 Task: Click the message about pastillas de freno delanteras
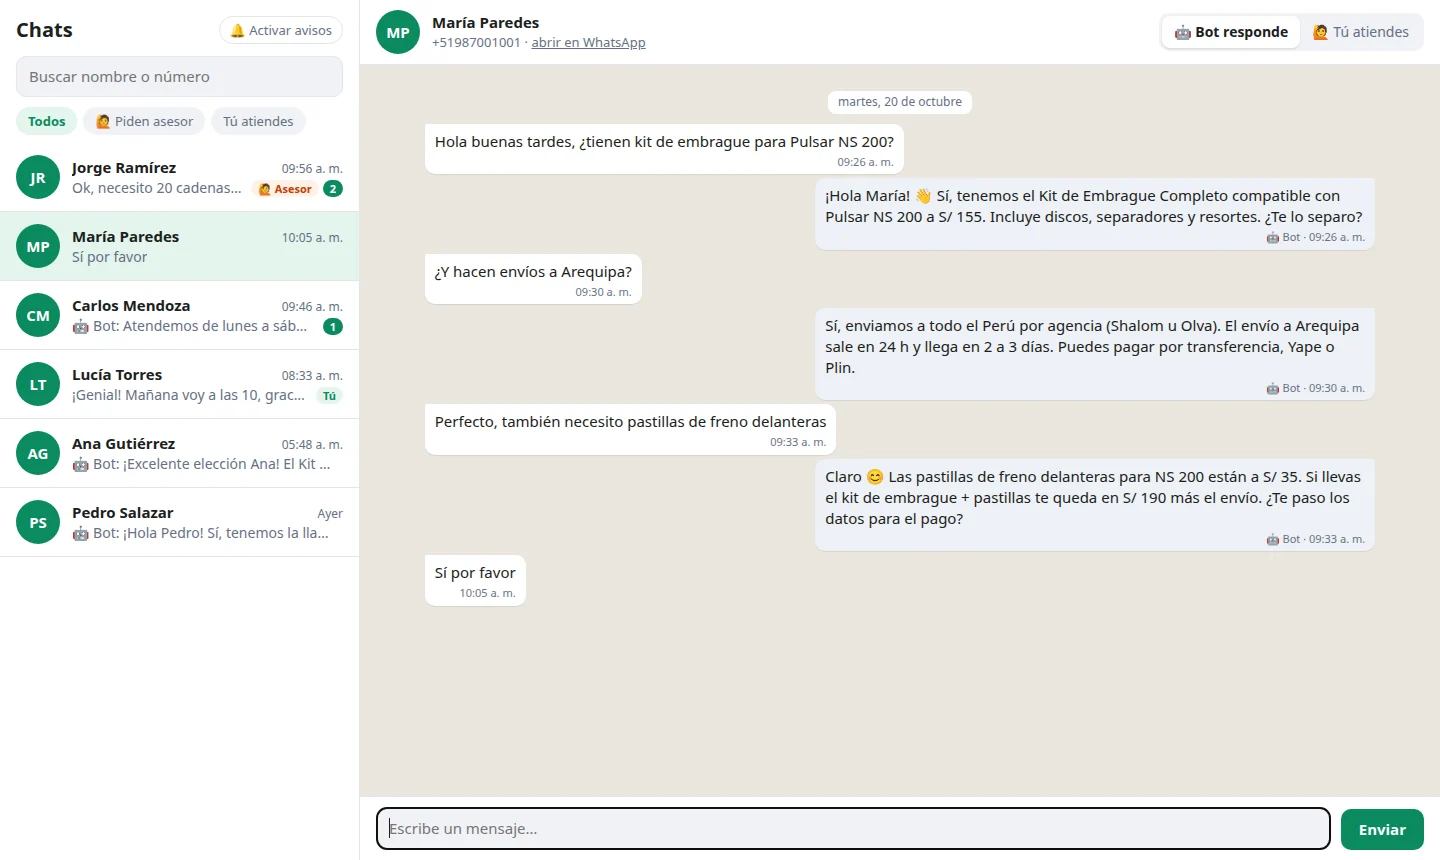(630, 429)
